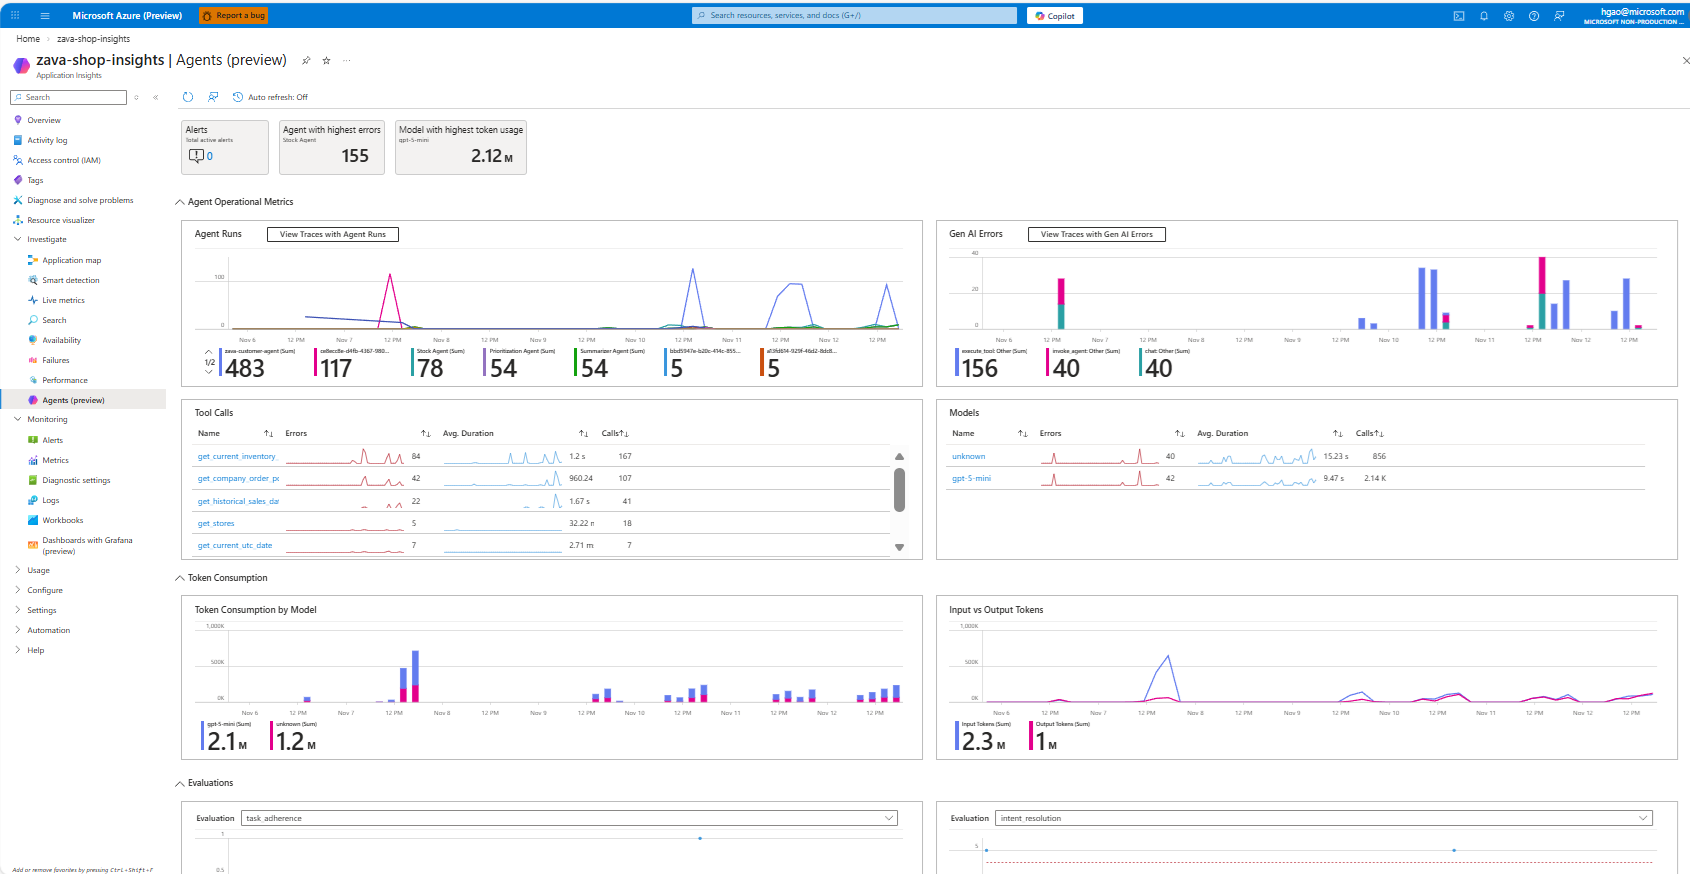
Task: Refresh the Agents dashboard
Action: coord(188,97)
